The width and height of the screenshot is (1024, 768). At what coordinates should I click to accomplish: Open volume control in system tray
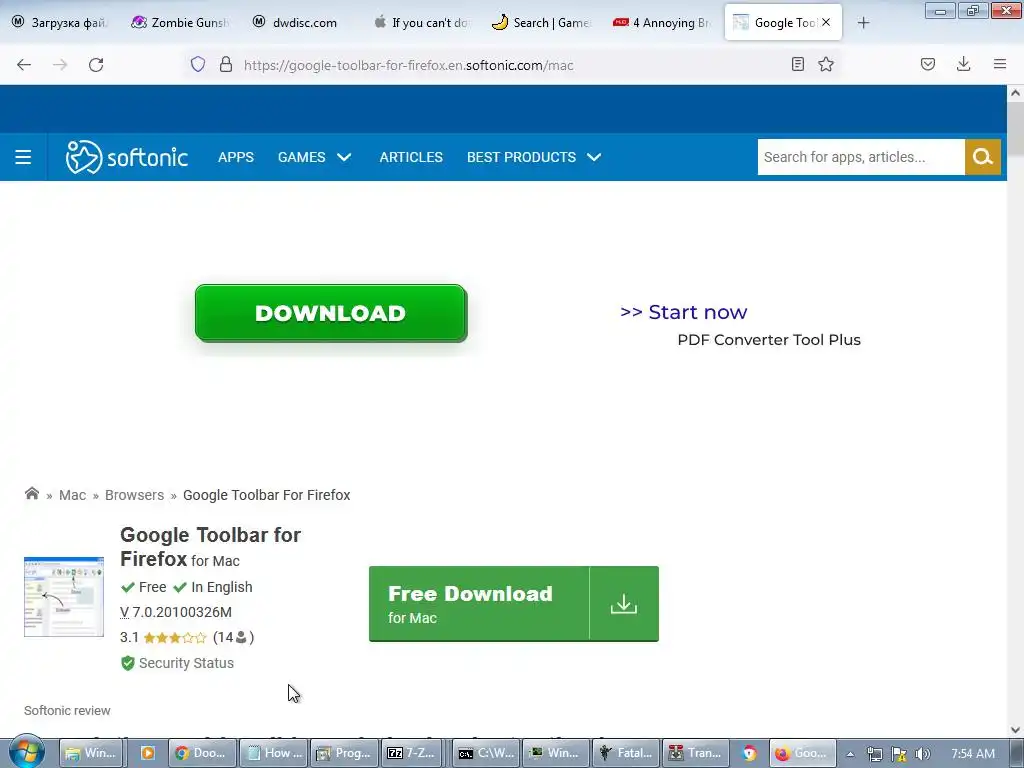click(923, 754)
